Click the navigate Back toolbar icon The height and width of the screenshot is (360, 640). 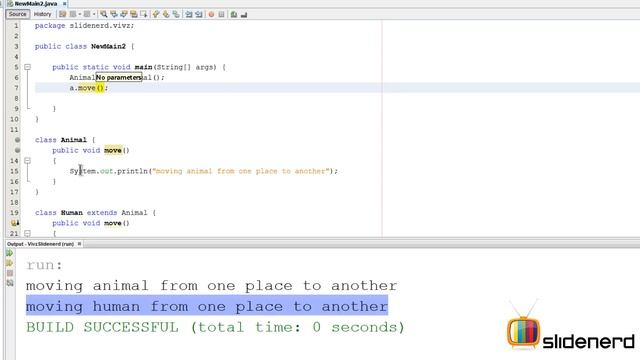click(73, 14)
